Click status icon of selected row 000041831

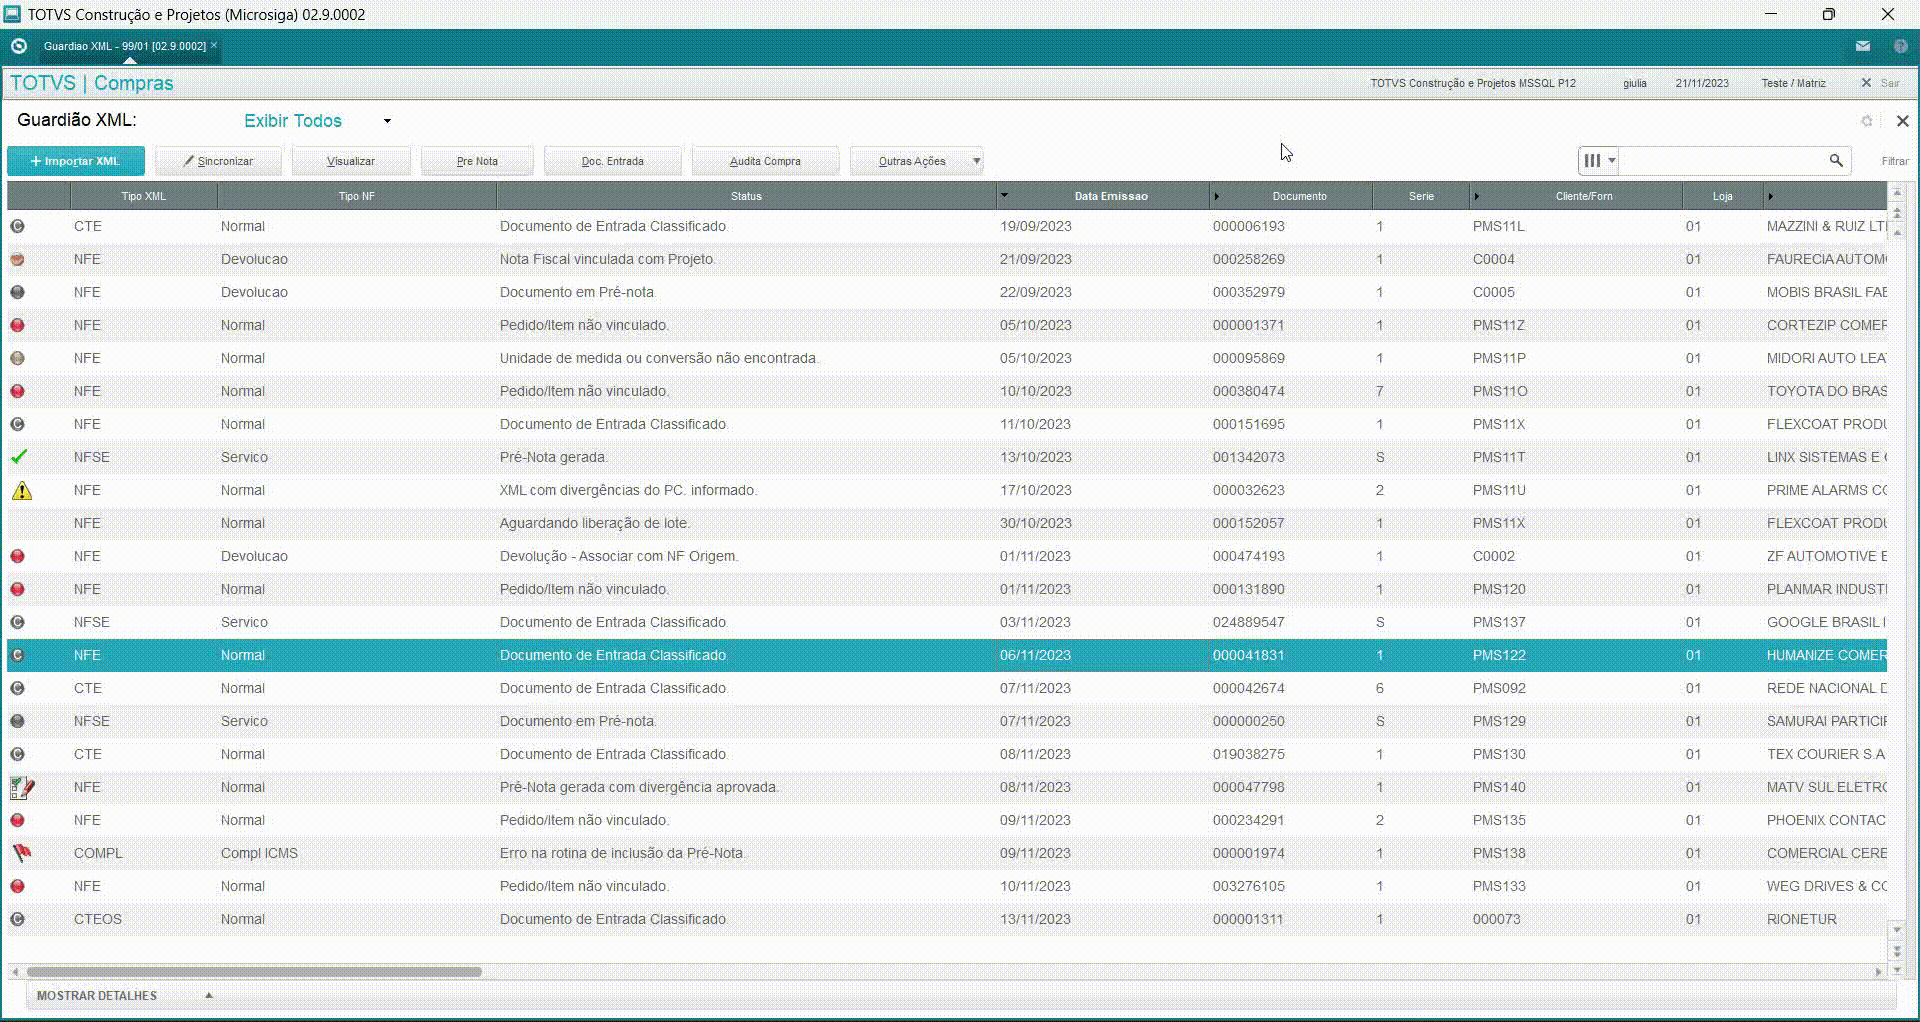point(18,655)
